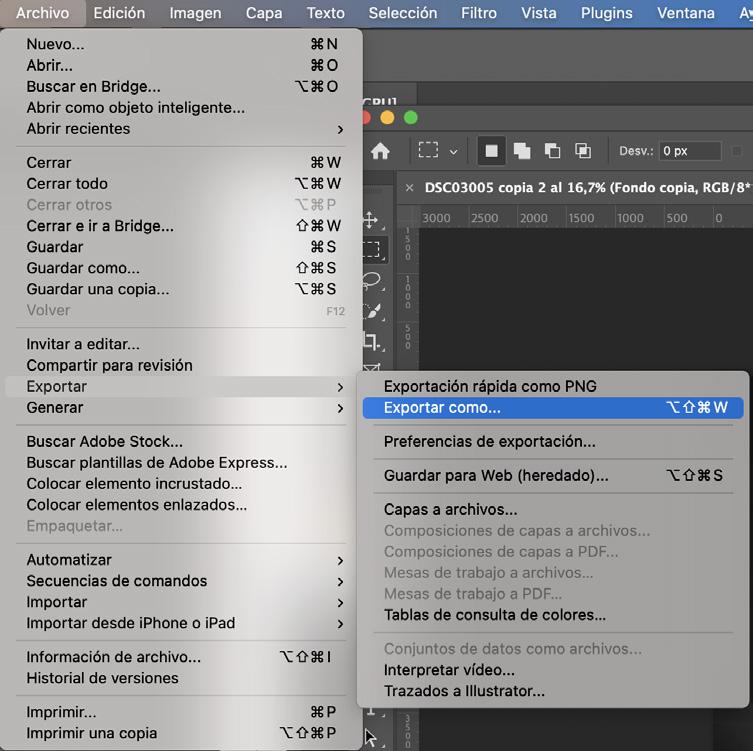Choose Cerrar from Archivo menu
753x751 pixels.
click(x=182, y=162)
